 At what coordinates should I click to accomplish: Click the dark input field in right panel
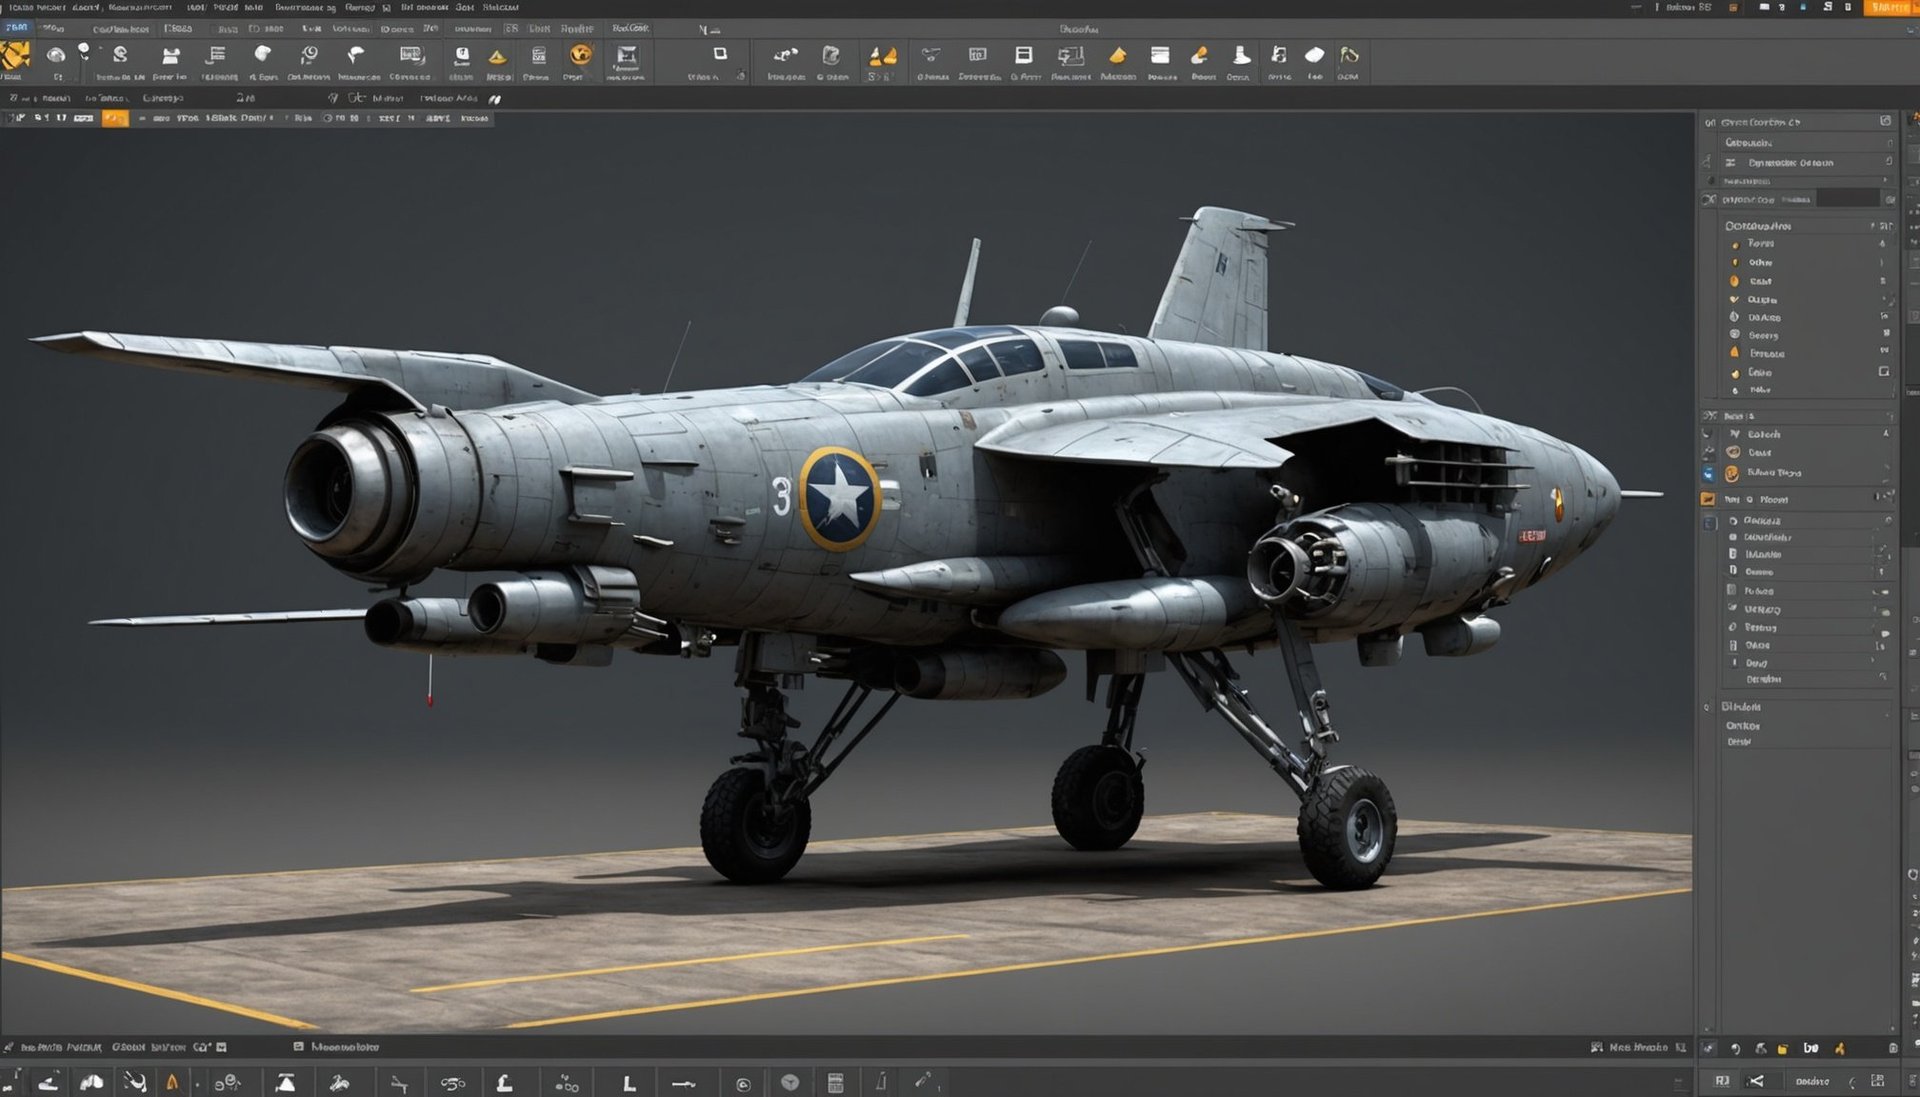tap(1847, 199)
